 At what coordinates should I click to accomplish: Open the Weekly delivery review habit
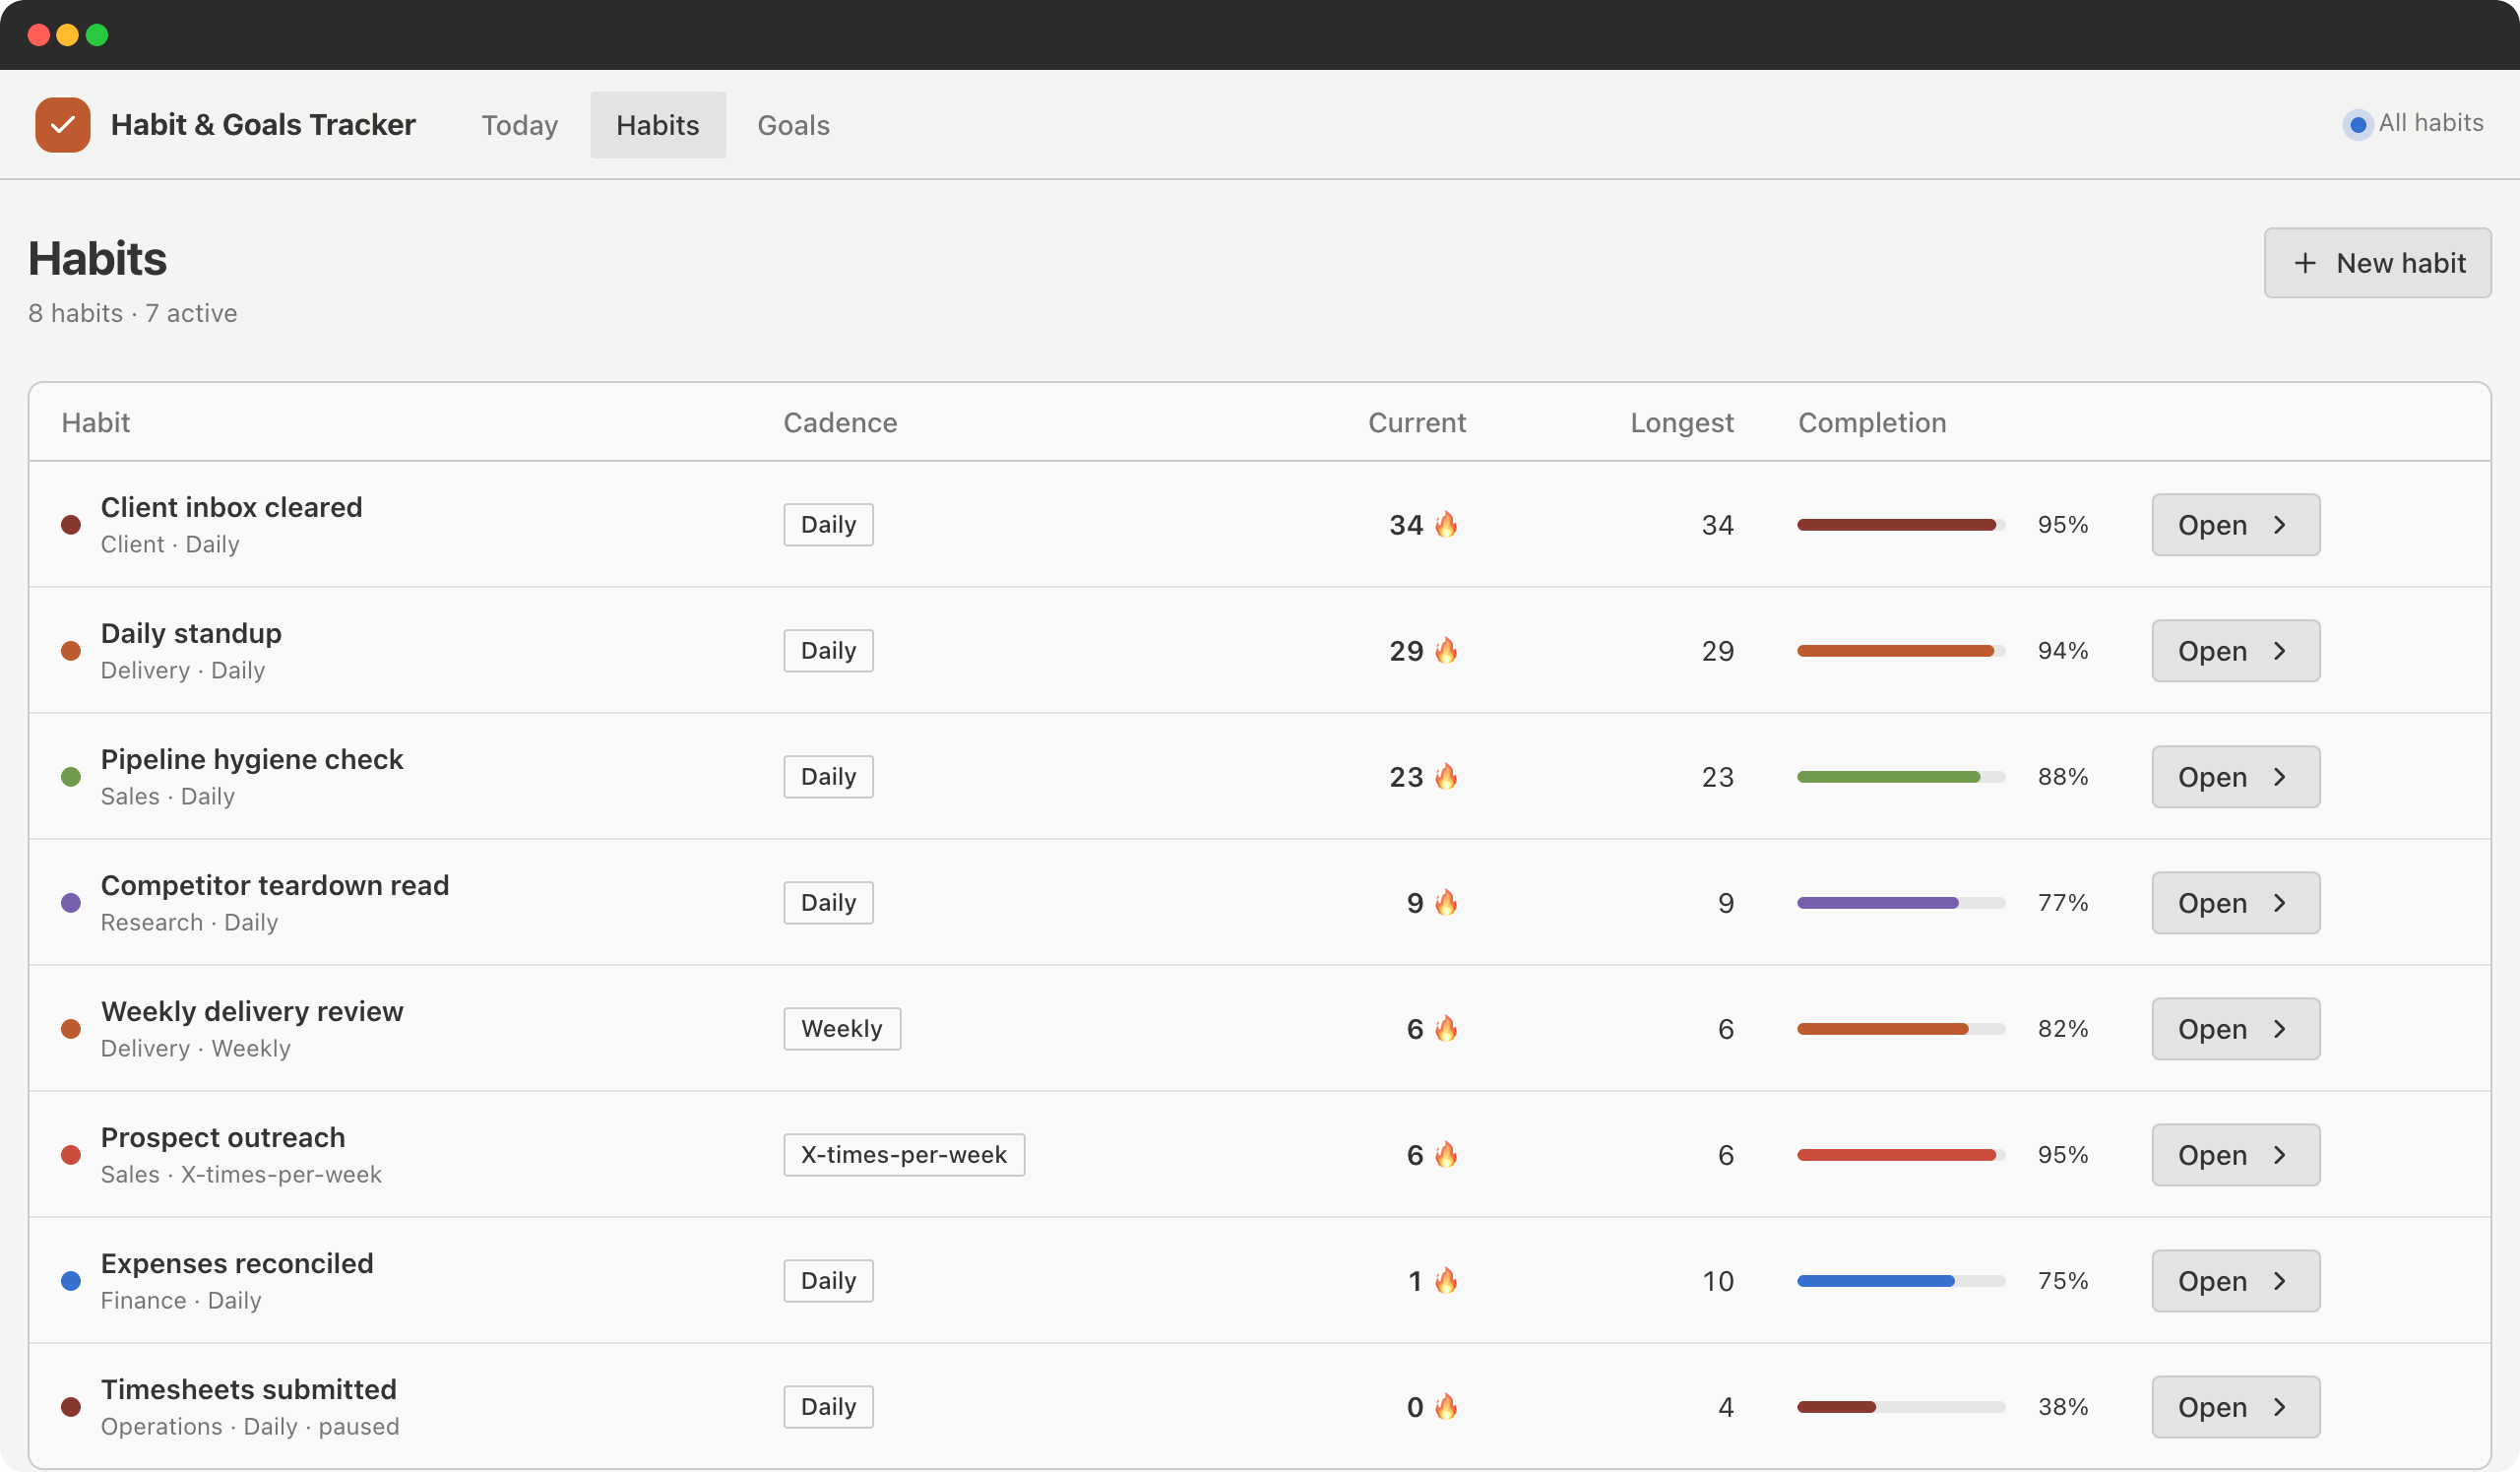pos(2235,1029)
